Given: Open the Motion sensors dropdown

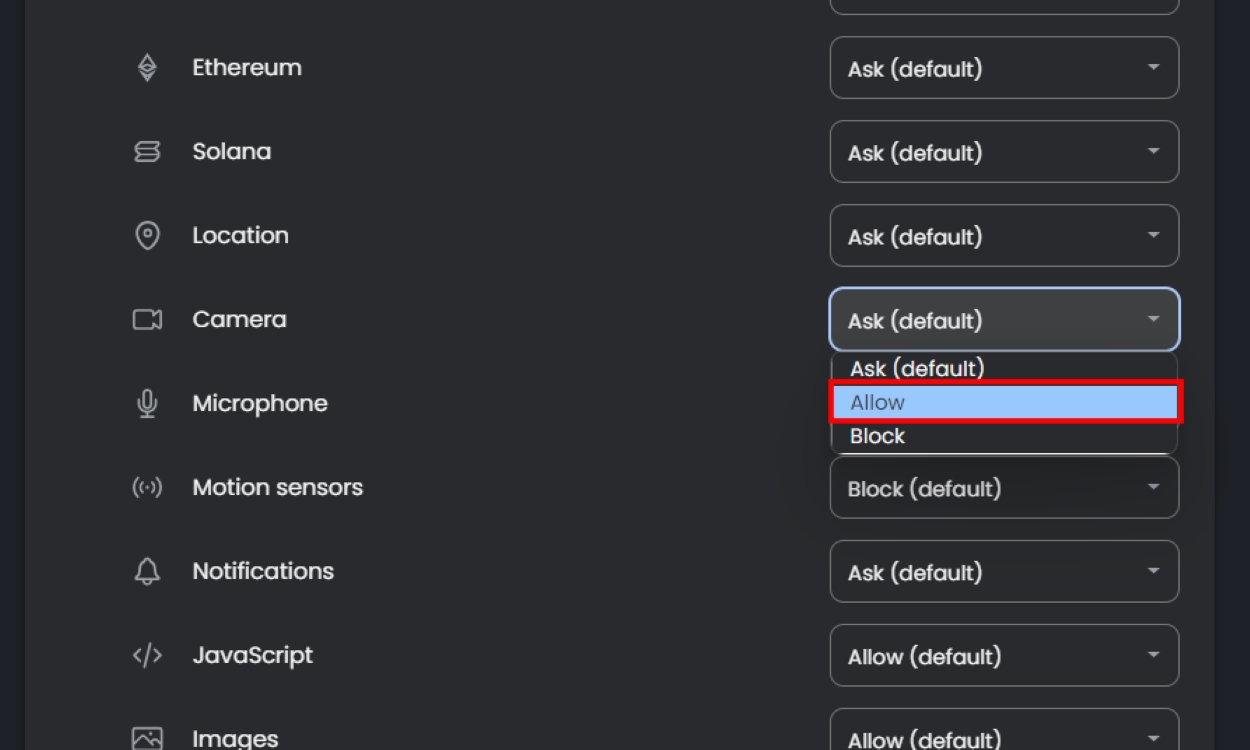Looking at the screenshot, I should point(1004,489).
